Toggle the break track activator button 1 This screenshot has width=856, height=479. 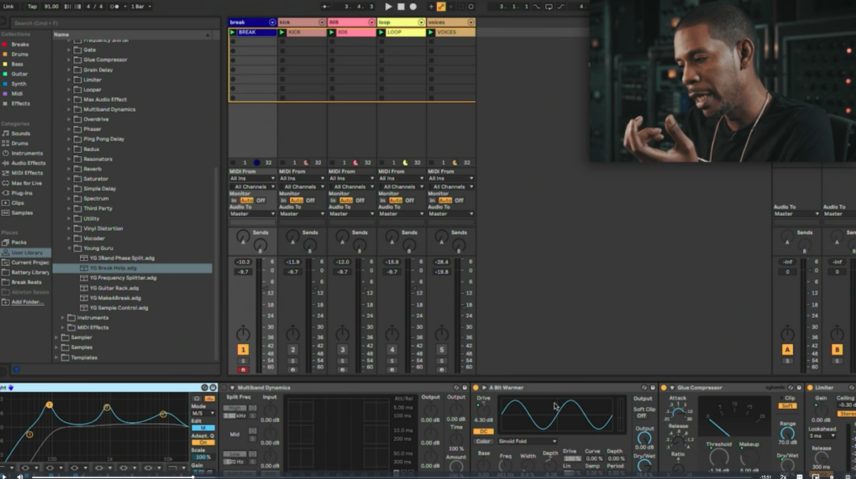[x=242, y=349]
